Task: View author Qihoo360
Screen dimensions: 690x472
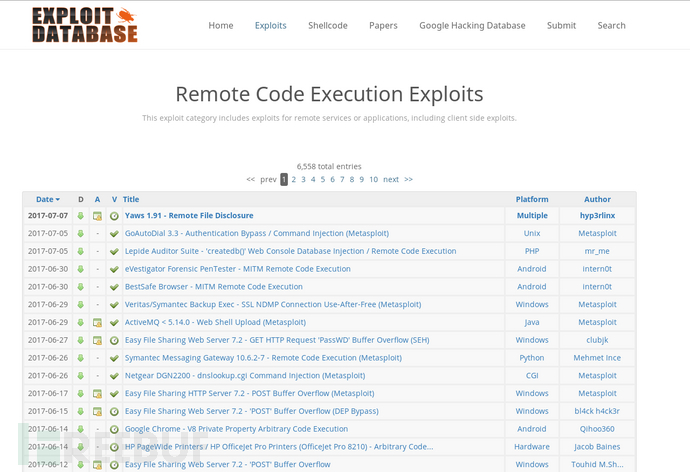Action: tap(597, 429)
